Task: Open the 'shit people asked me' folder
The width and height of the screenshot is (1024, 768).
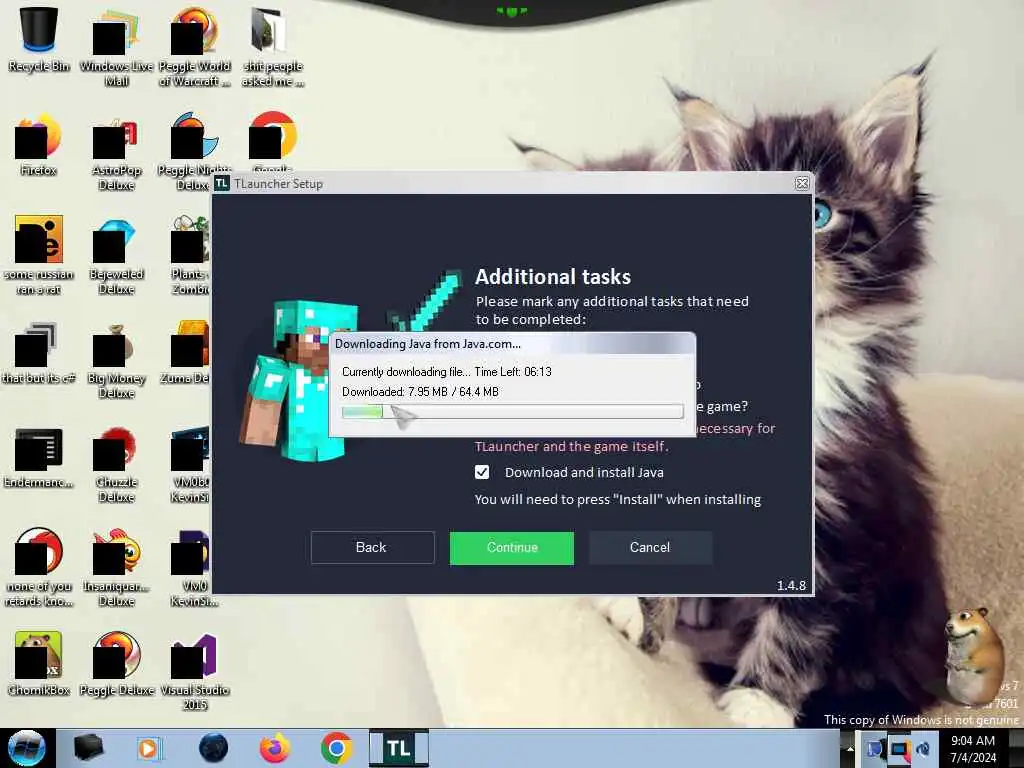Action: pos(272,46)
